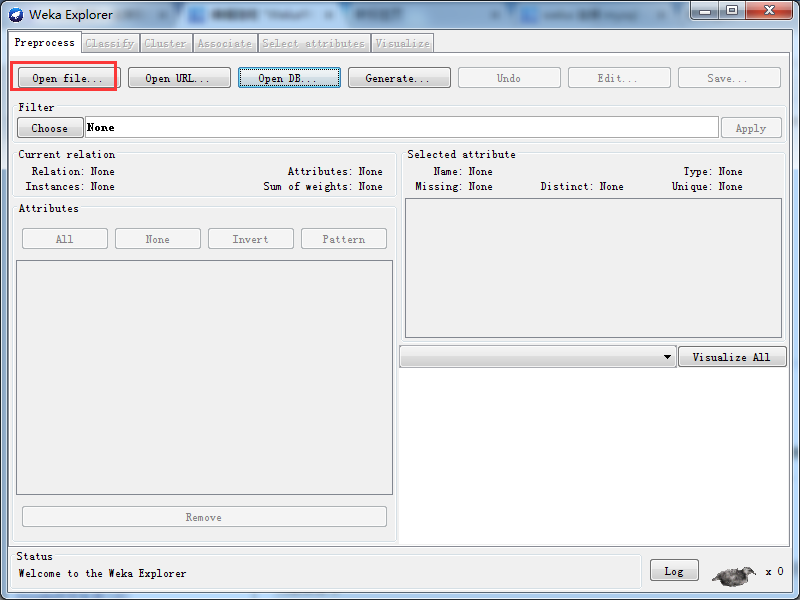Close the Weka Explorer window
The width and height of the screenshot is (800, 600).
point(769,11)
